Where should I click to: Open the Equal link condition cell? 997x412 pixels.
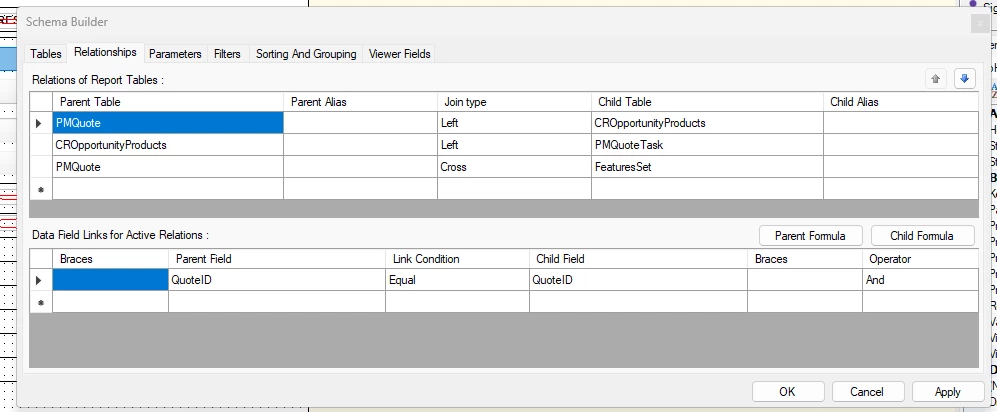[457, 280]
